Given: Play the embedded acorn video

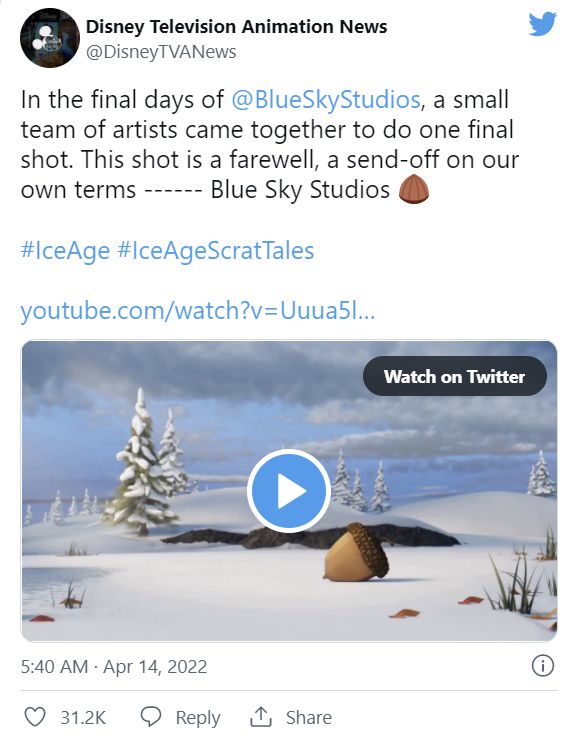Looking at the screenshot, I should click(x=288, y=491).
